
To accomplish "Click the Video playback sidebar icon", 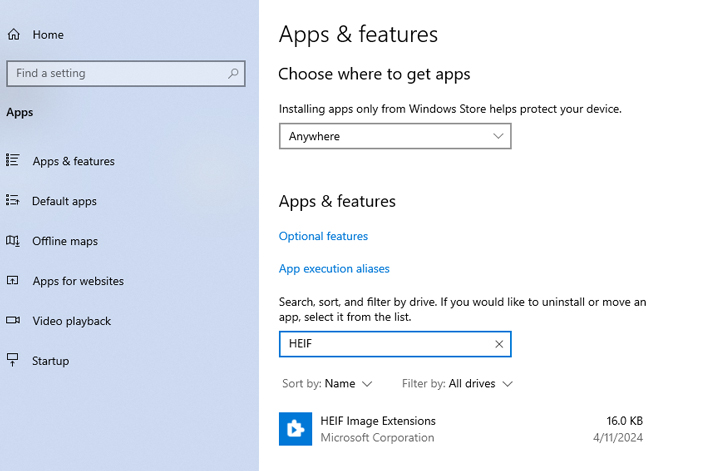I will click(13, 321).
